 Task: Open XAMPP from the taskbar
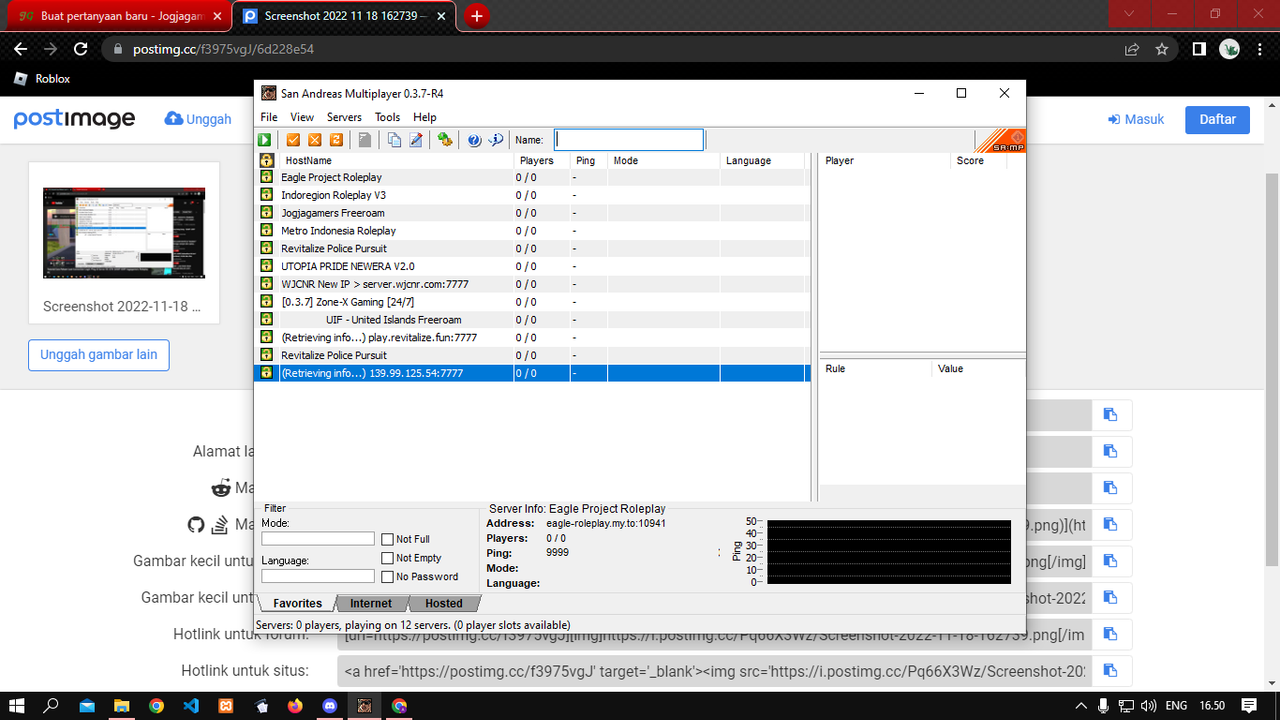click(226, 705)
